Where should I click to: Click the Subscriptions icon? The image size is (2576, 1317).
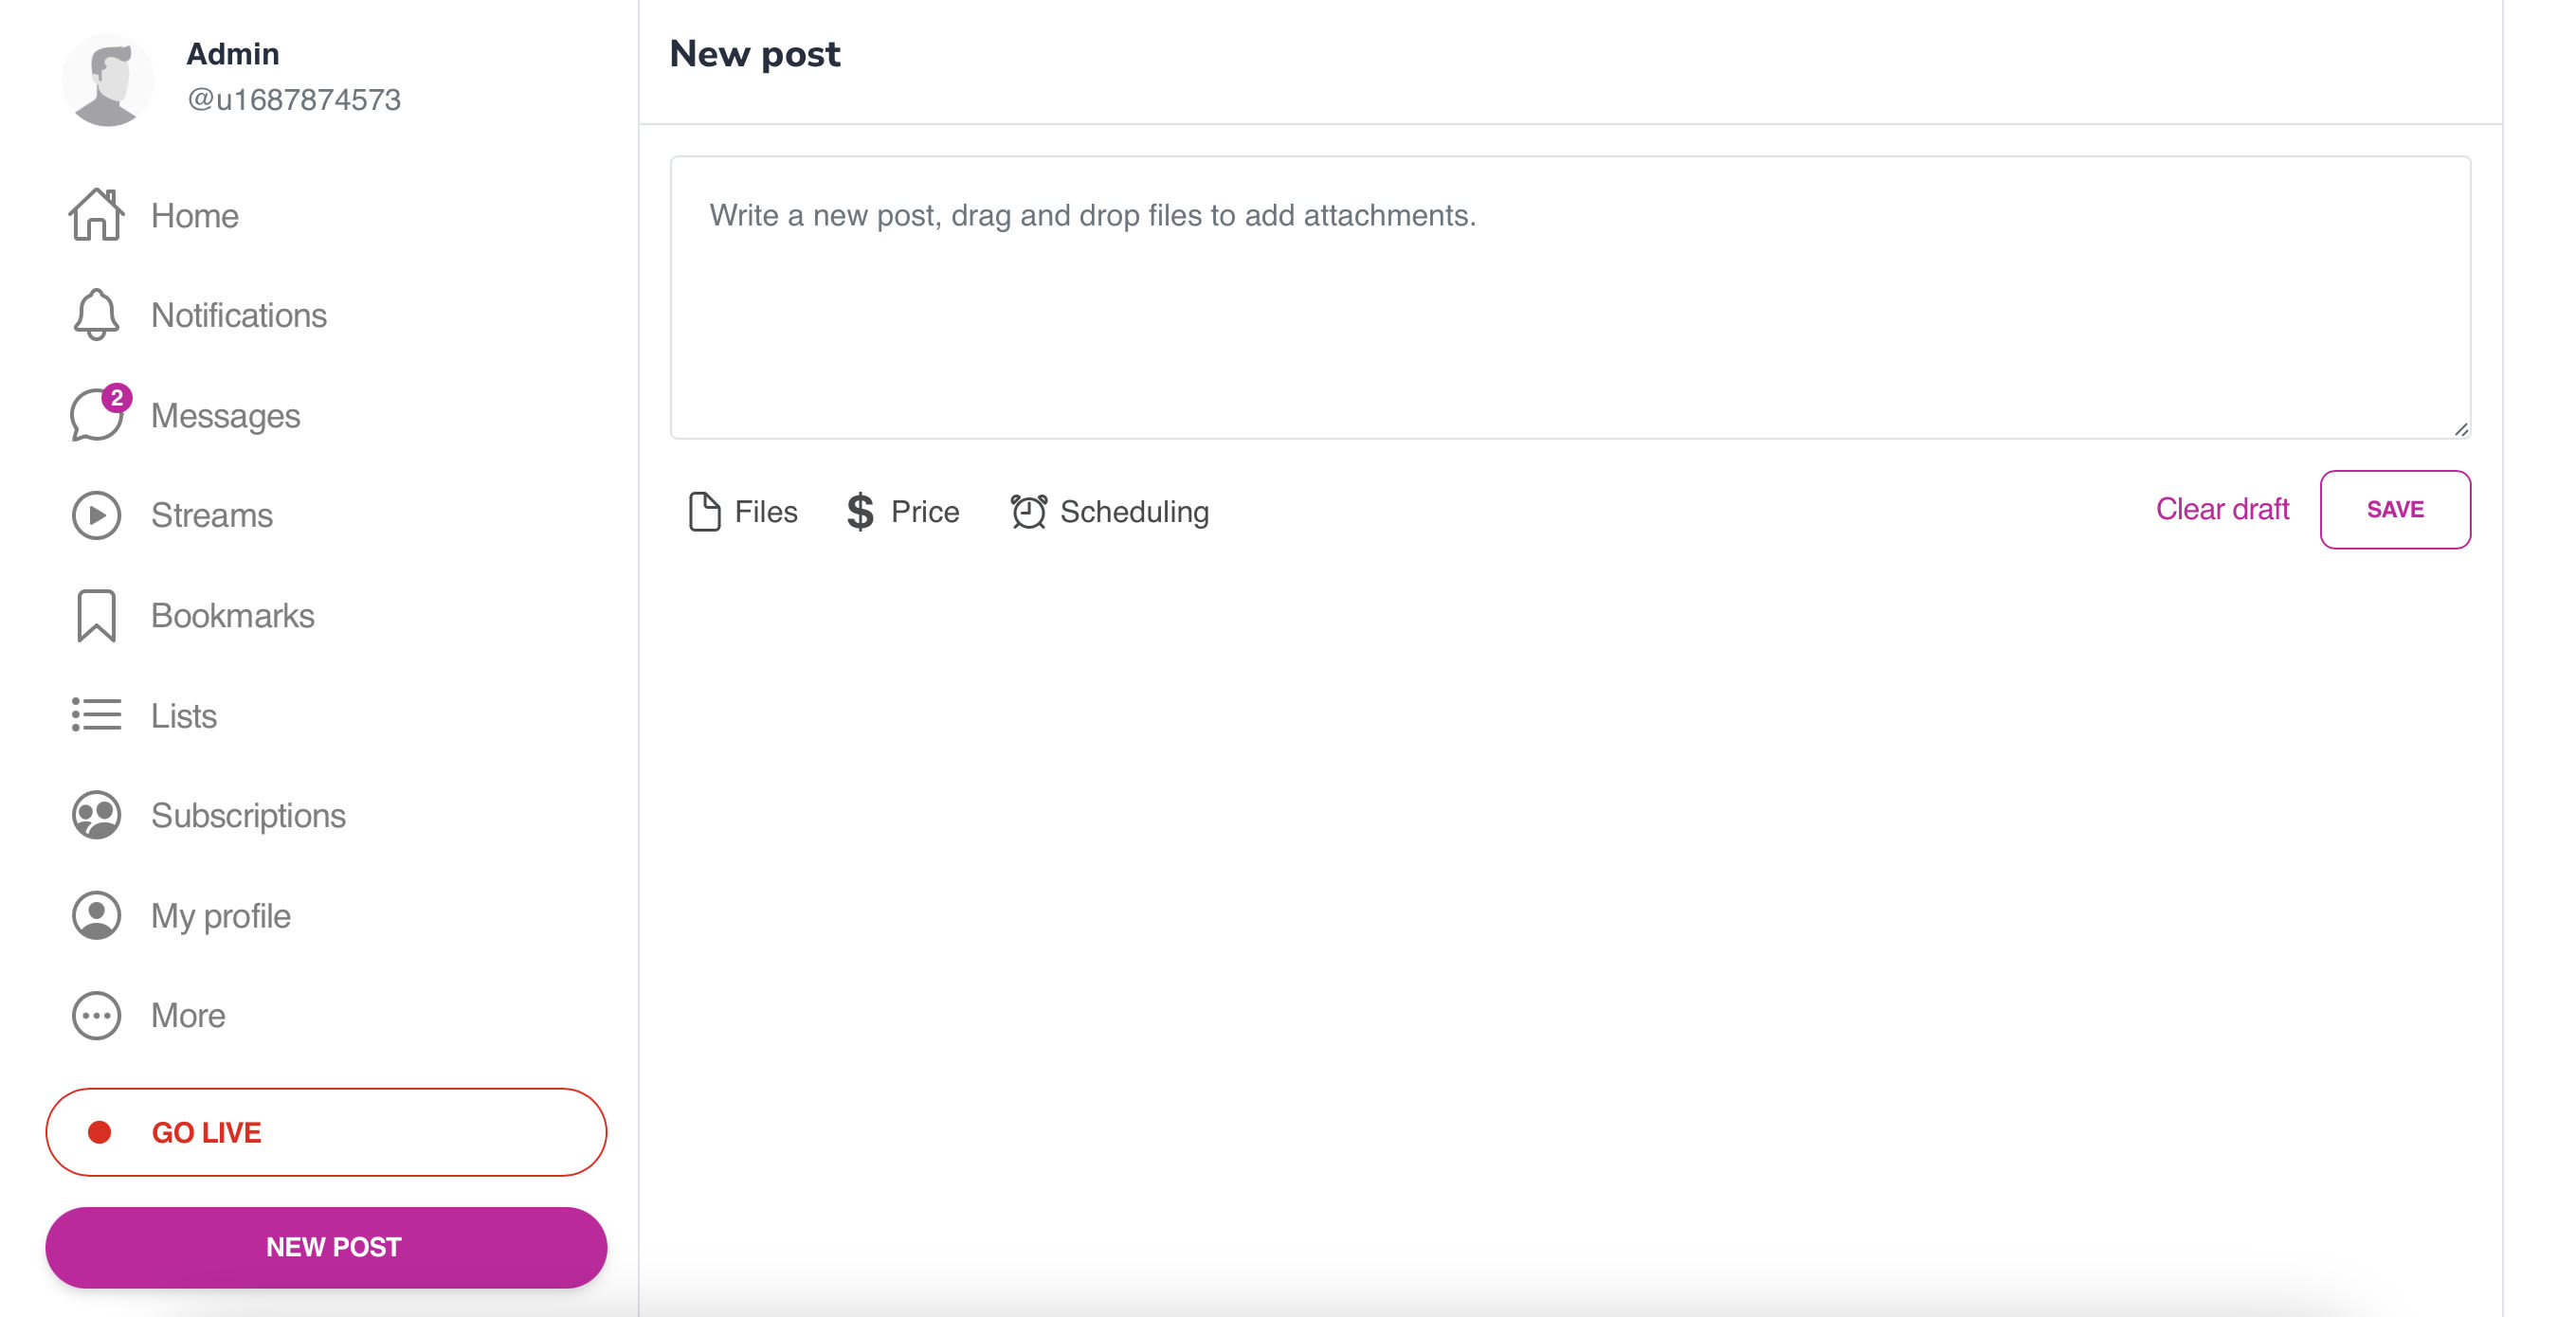(96, 815)
